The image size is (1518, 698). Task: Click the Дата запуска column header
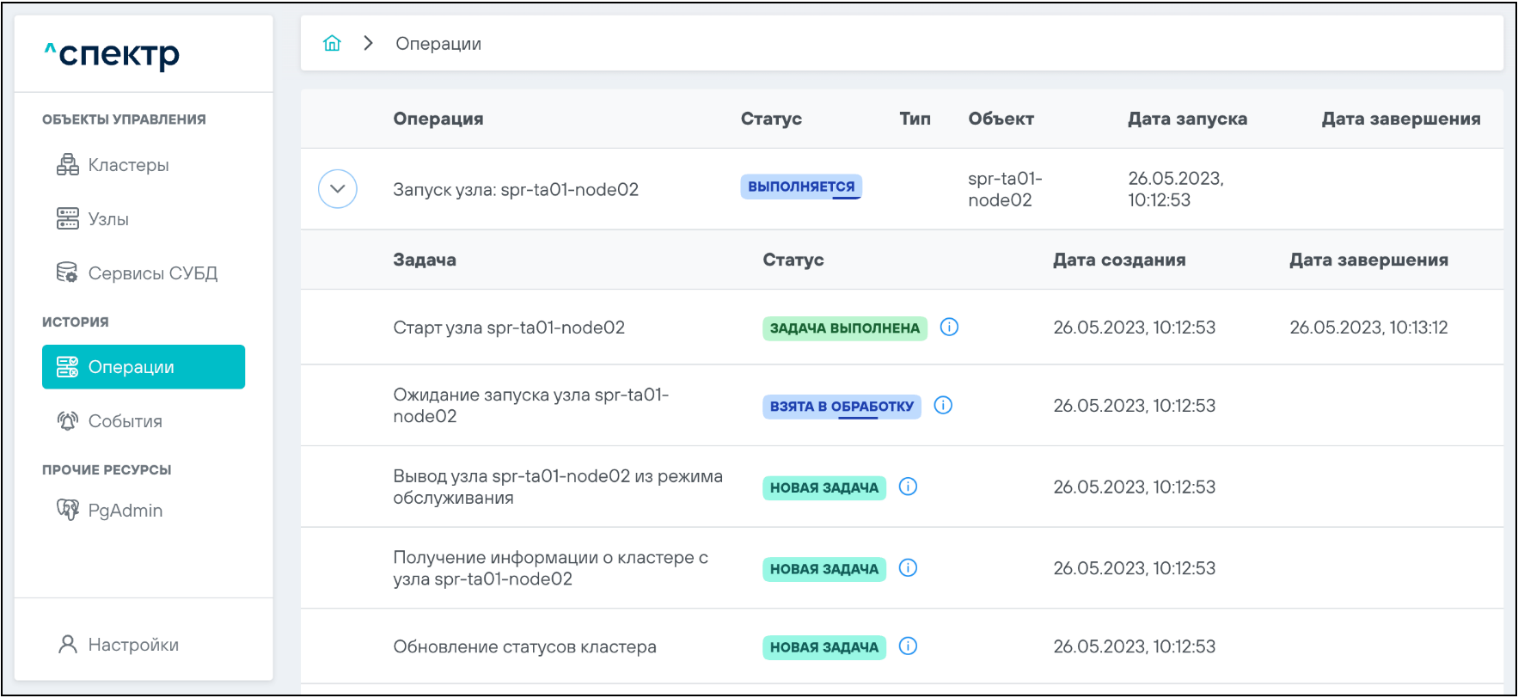1187,119
